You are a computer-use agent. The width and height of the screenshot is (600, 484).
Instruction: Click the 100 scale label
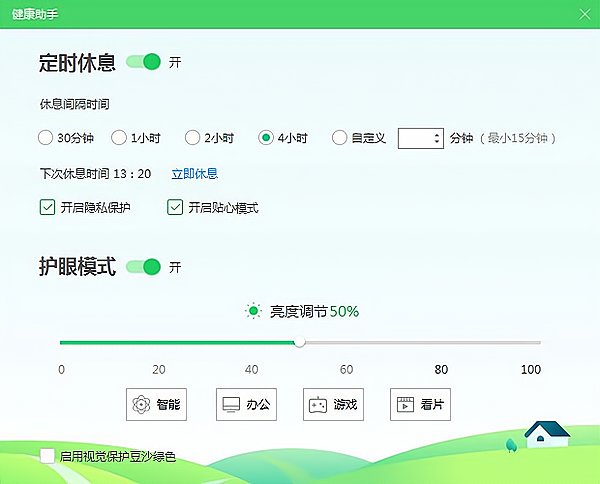531,369
